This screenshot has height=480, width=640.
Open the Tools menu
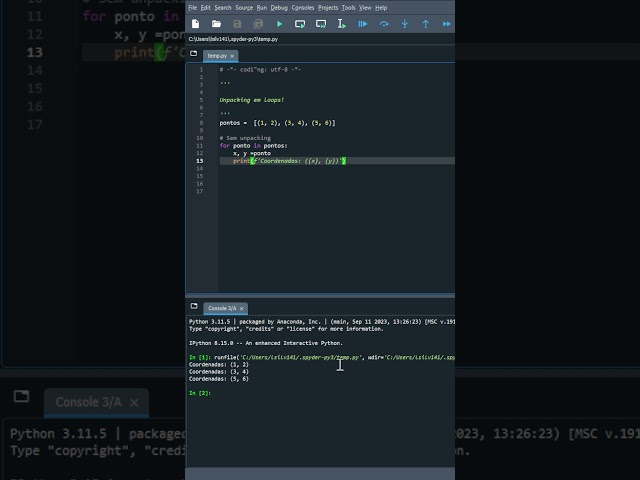[x=349, y=8]
